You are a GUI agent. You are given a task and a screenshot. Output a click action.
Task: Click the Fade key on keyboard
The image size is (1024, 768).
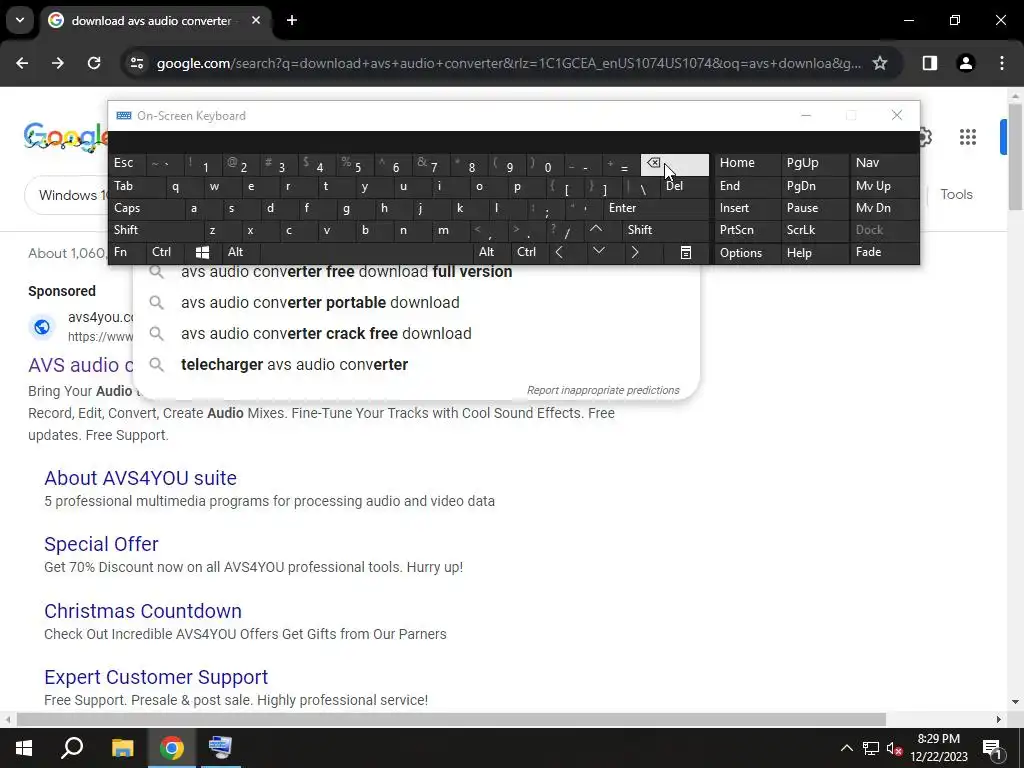(883, 252)
